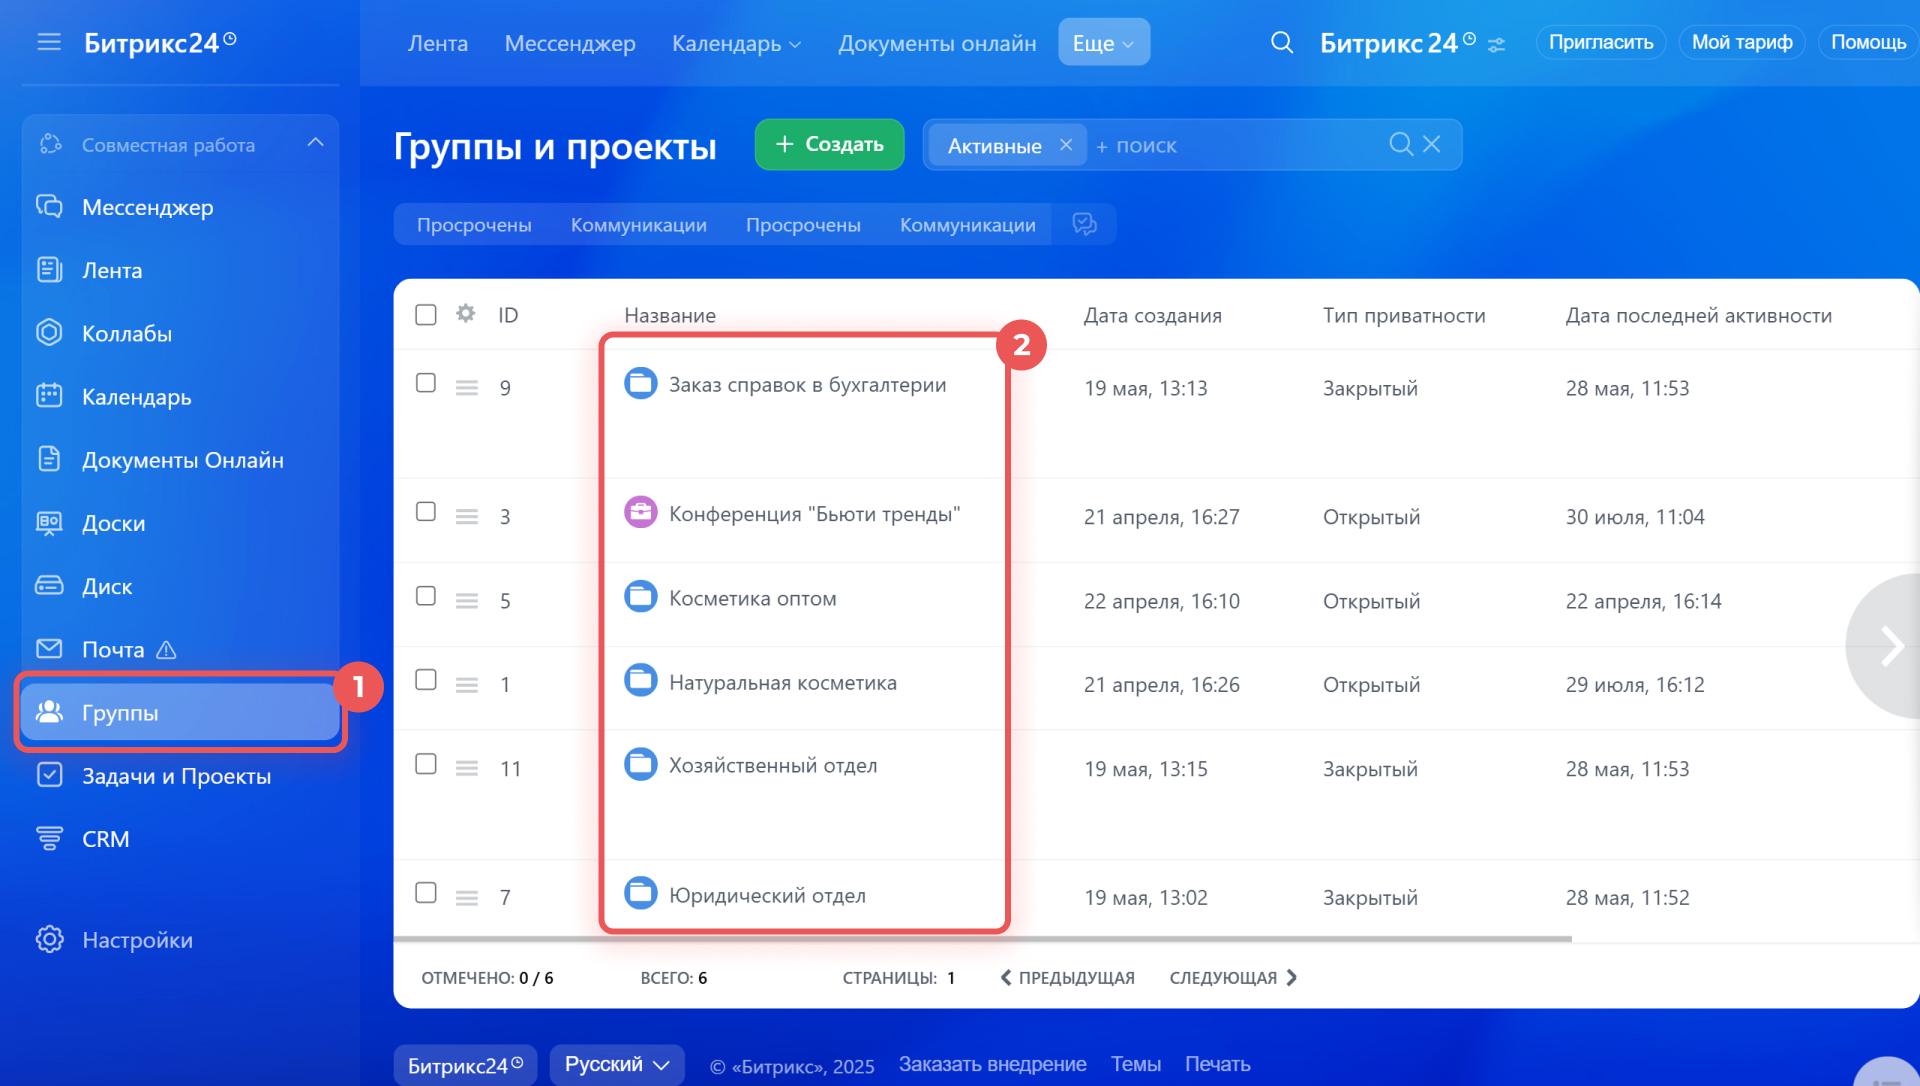
Task: Open the row menu for group ID 9
Action: (467, 387)
